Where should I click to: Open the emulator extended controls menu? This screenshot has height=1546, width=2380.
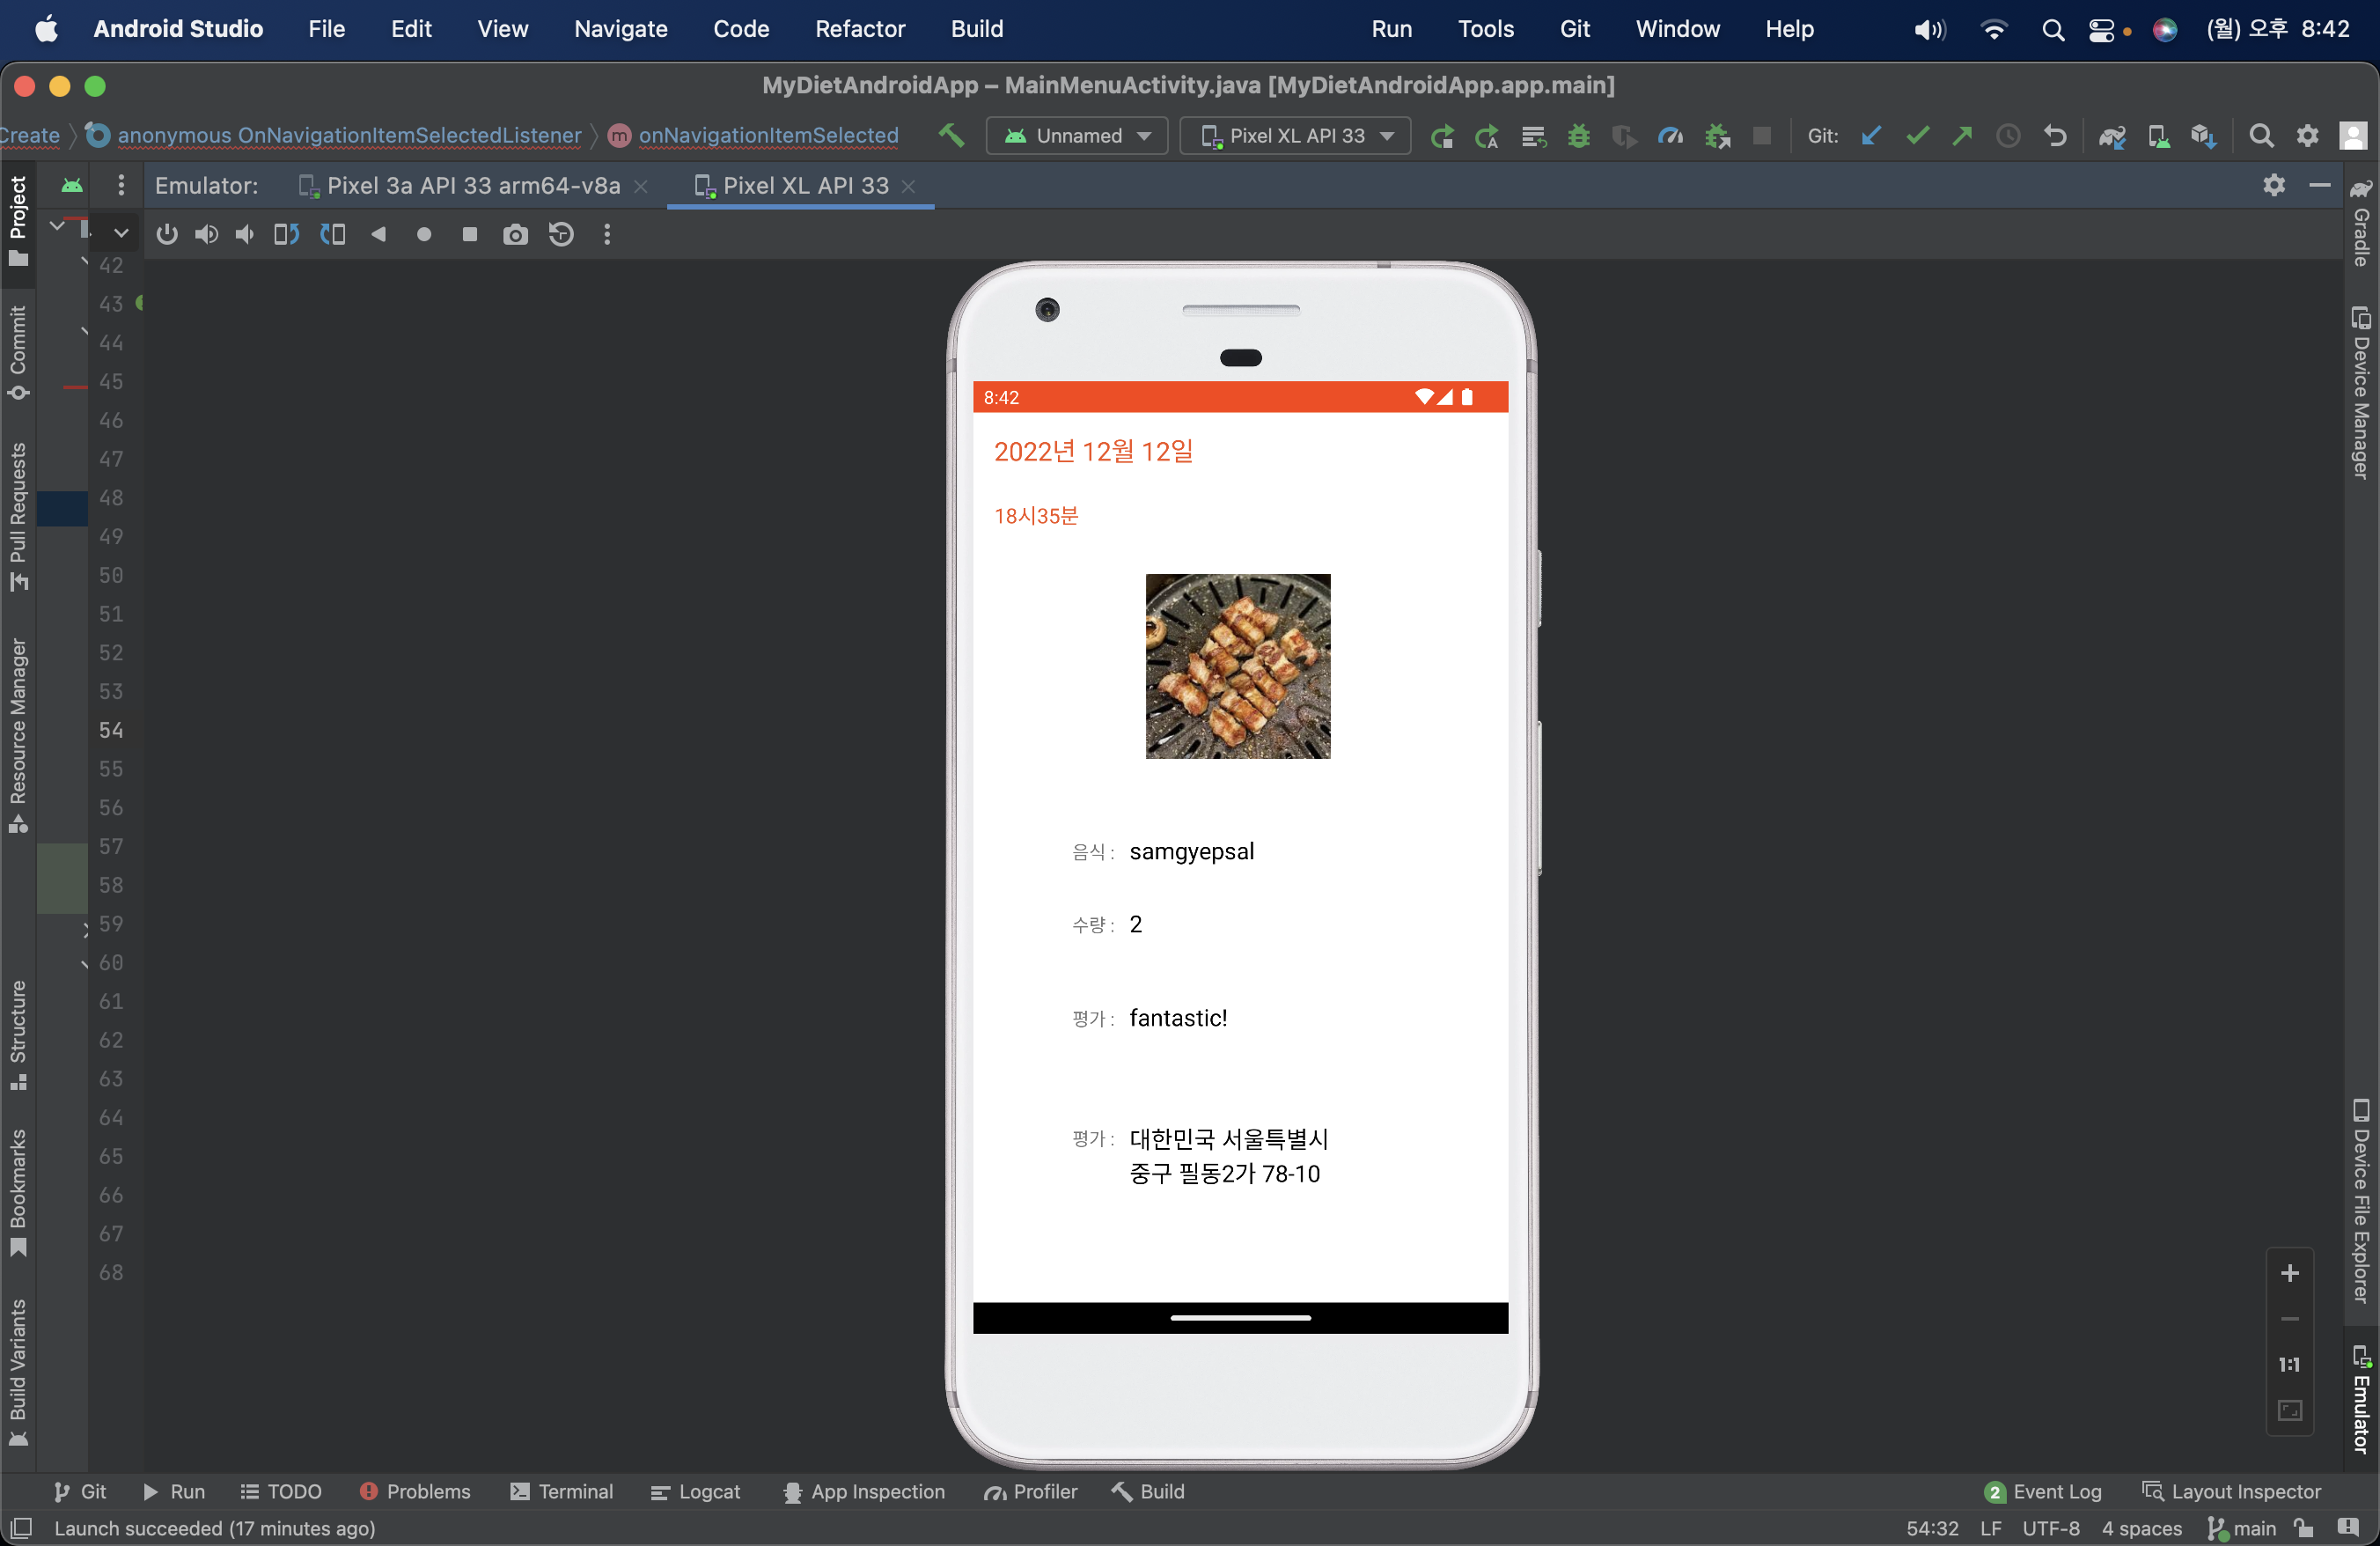pyautogui.click(x=607, y=234)
